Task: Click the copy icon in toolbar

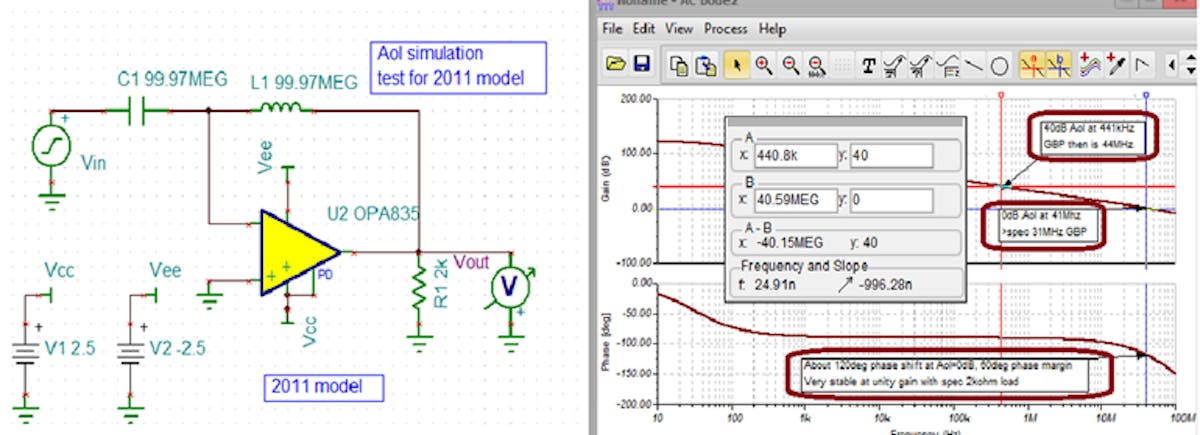Action: [679, 66]
